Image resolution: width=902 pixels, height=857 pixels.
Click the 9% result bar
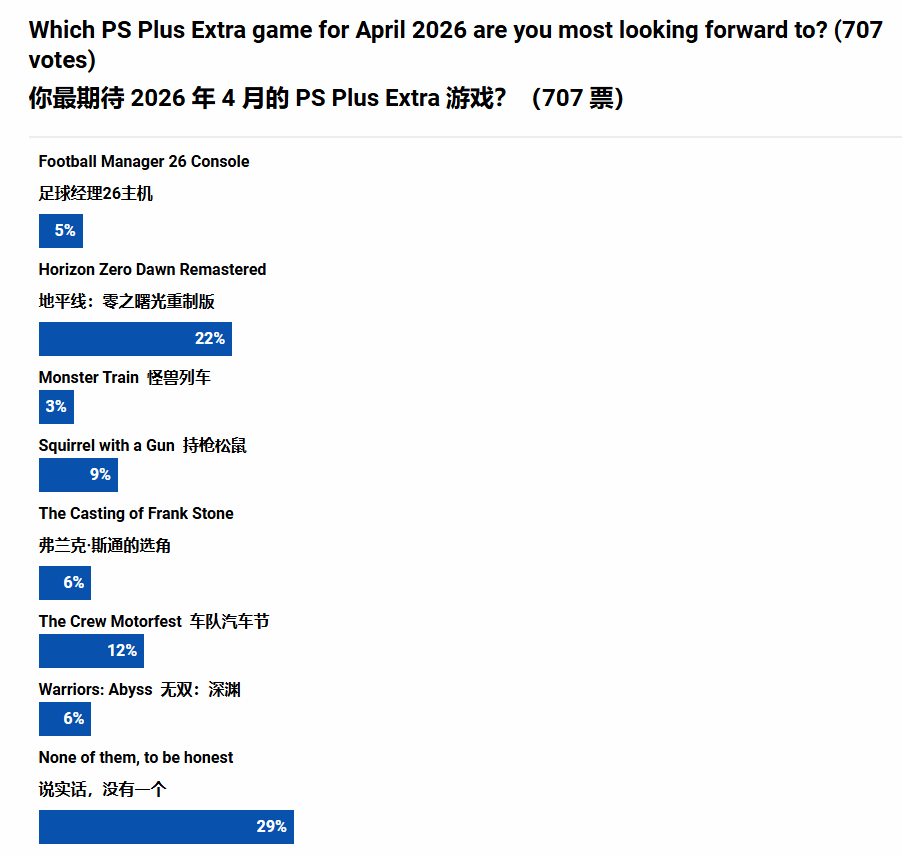pos(78,475)
